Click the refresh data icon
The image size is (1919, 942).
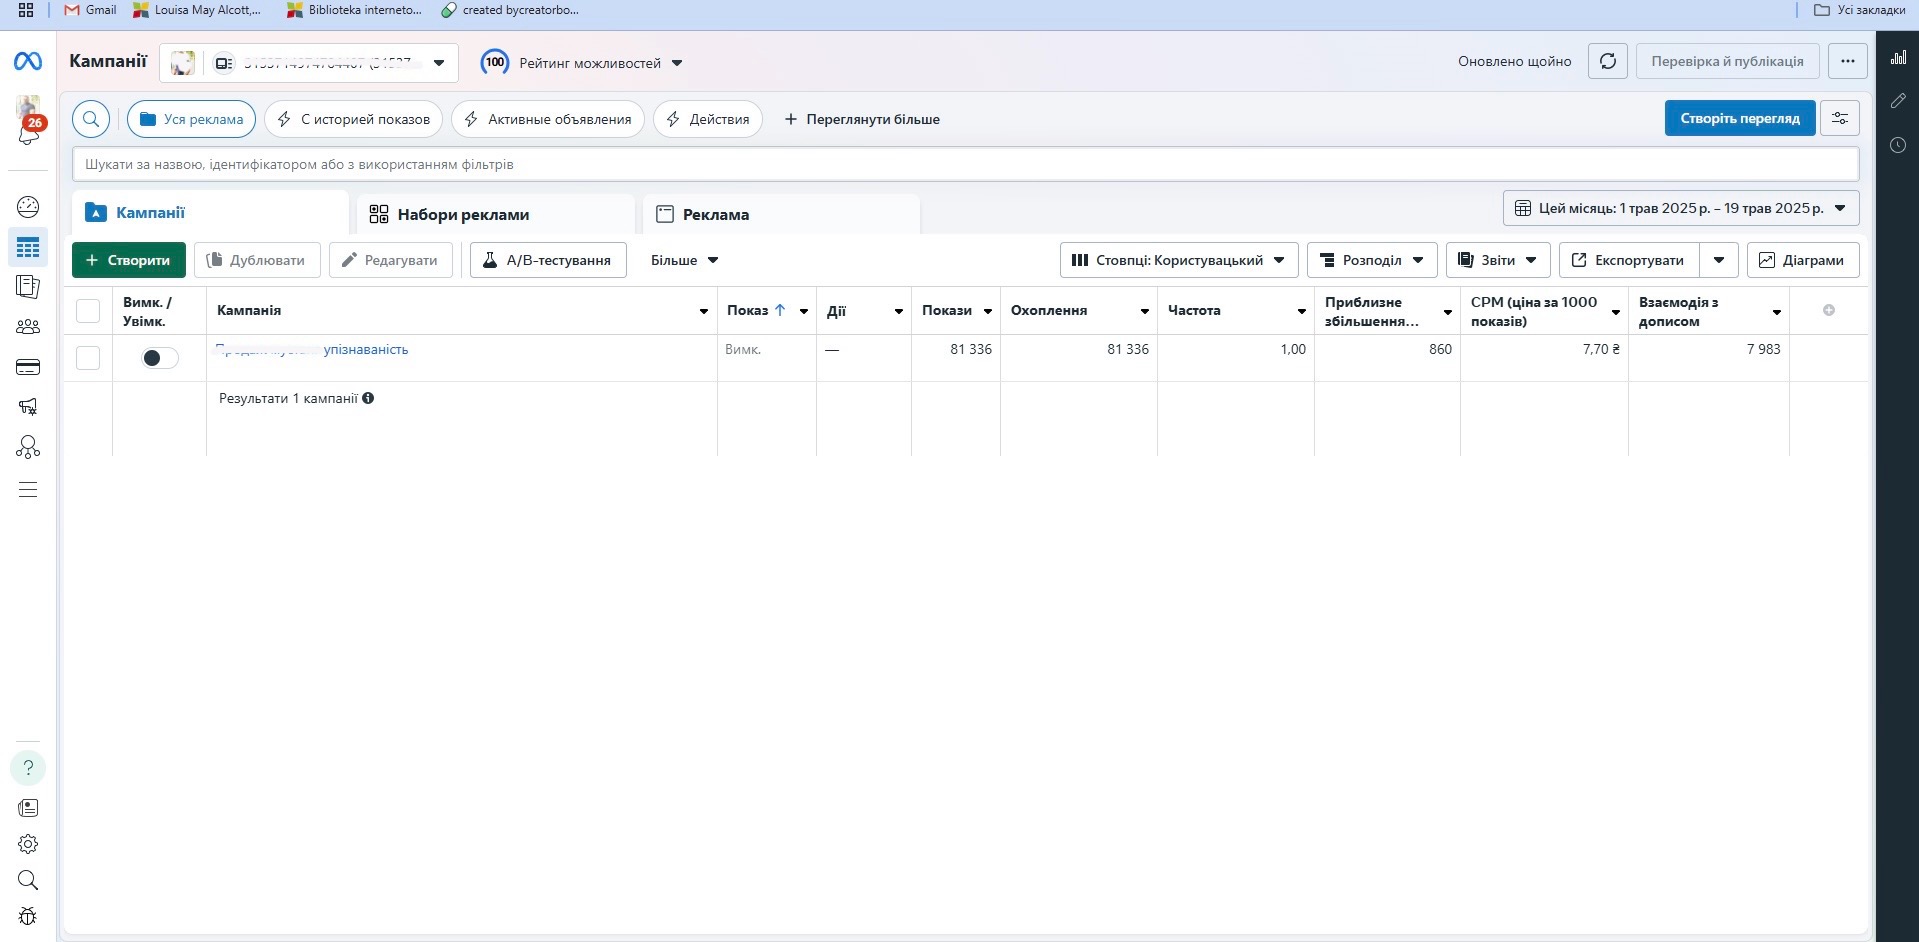click(x=1608, y=61)
